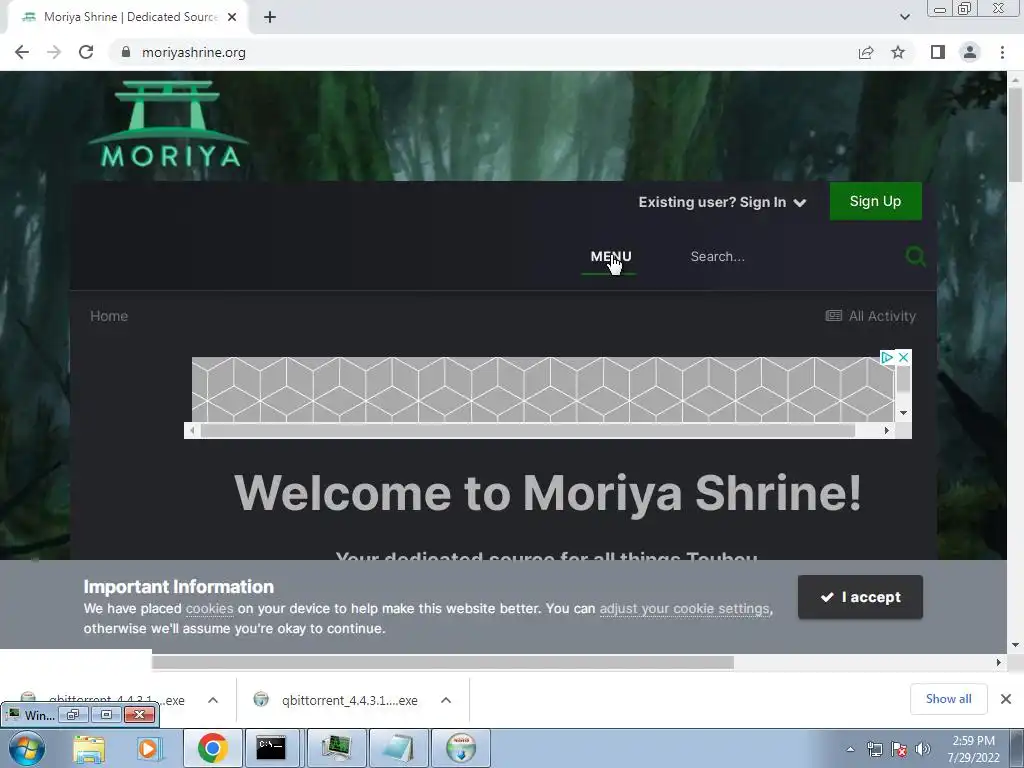
Task: Click the Home breadcrumb link
Action: tap(109, 316)
